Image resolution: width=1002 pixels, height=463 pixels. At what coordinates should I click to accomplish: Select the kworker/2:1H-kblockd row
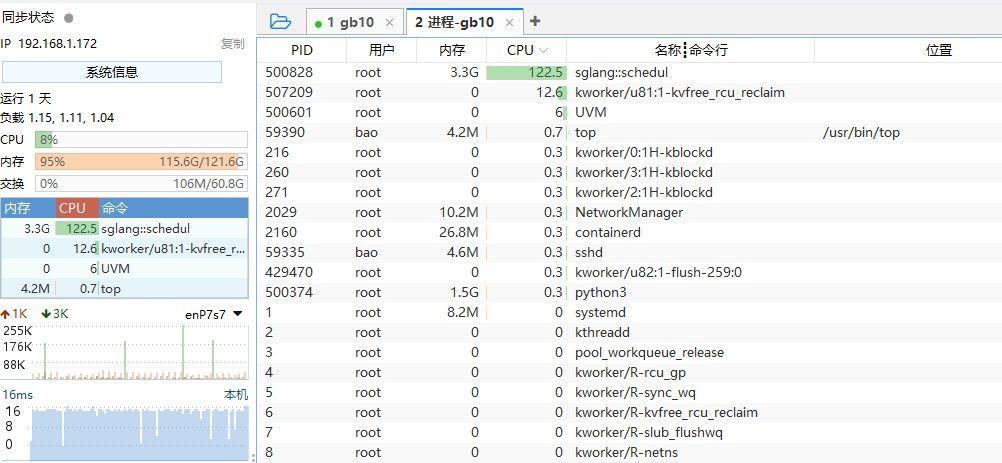coord(629,192)
